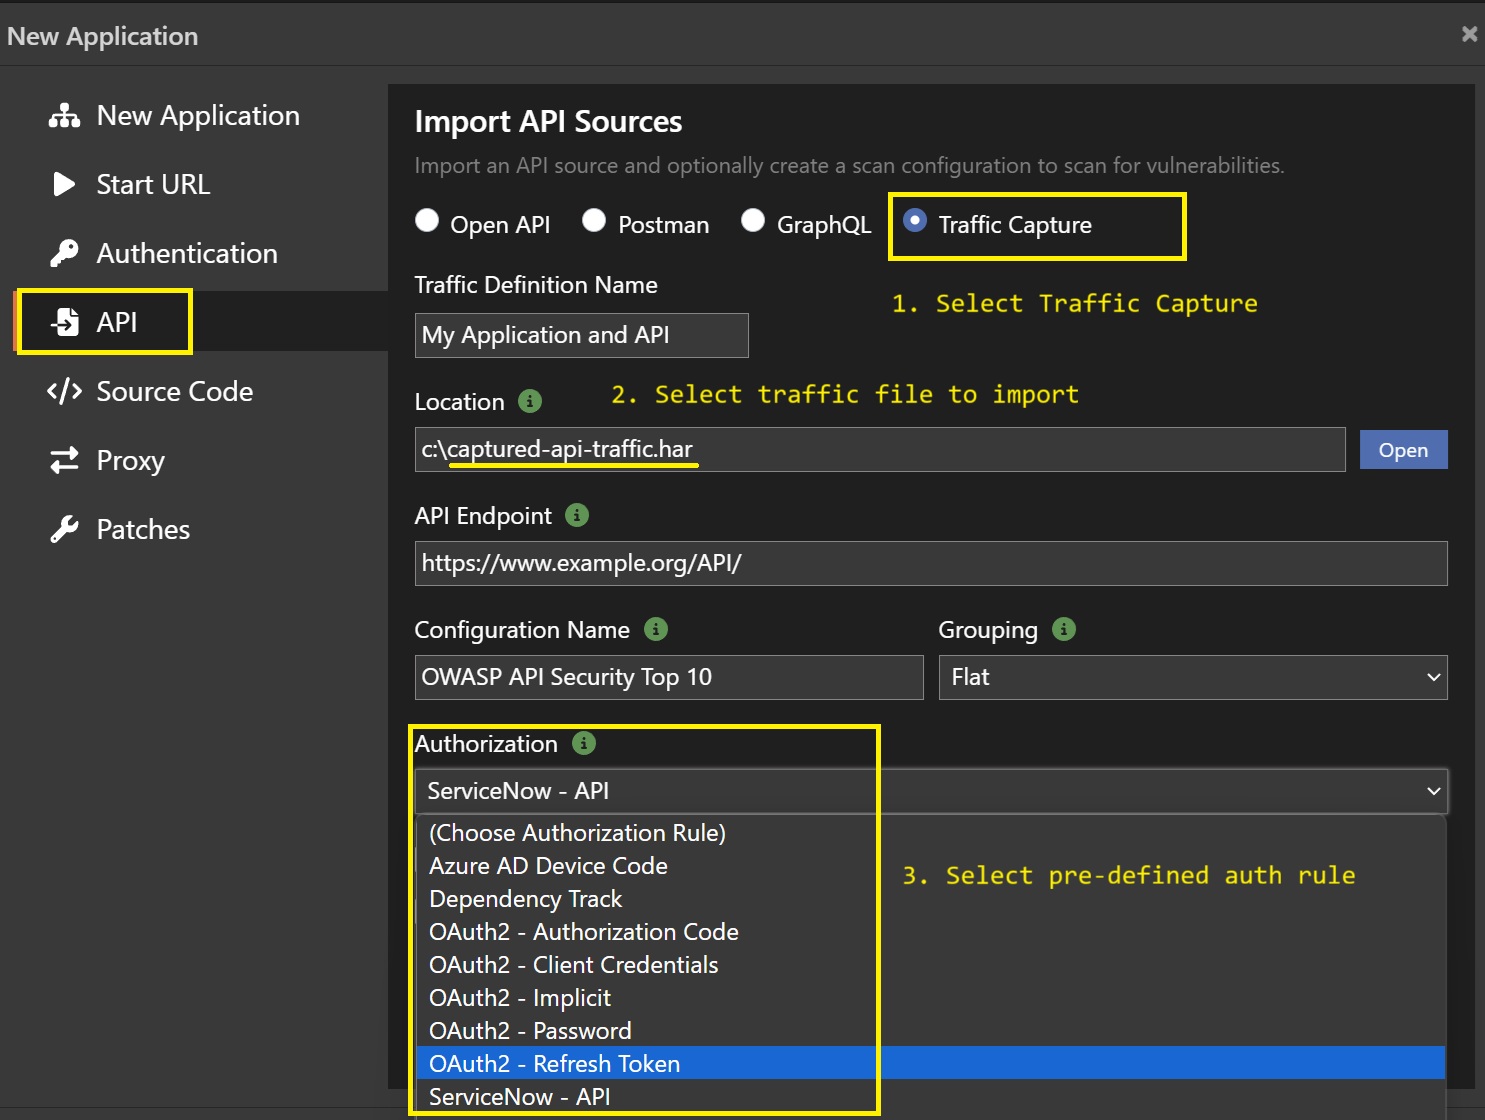Click the Patches wrench icon
Screen dimensions: 1485x1120
(64, 529)
